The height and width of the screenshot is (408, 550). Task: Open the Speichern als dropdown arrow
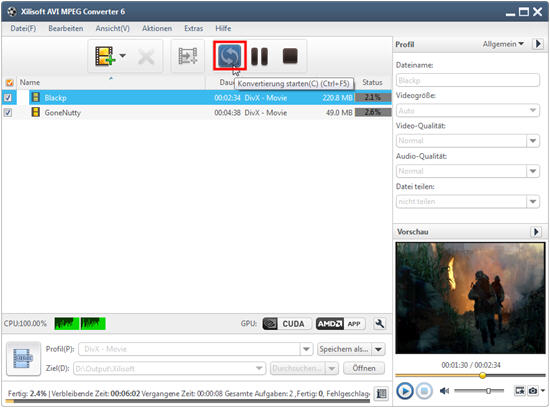click(x=378, y=349)
